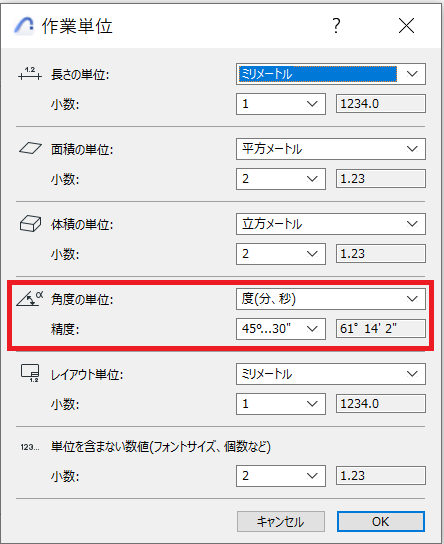Viewport: 444px width, 544px height.
Task: Open area decimals dropdown showing 2
Action: [281, 179]
